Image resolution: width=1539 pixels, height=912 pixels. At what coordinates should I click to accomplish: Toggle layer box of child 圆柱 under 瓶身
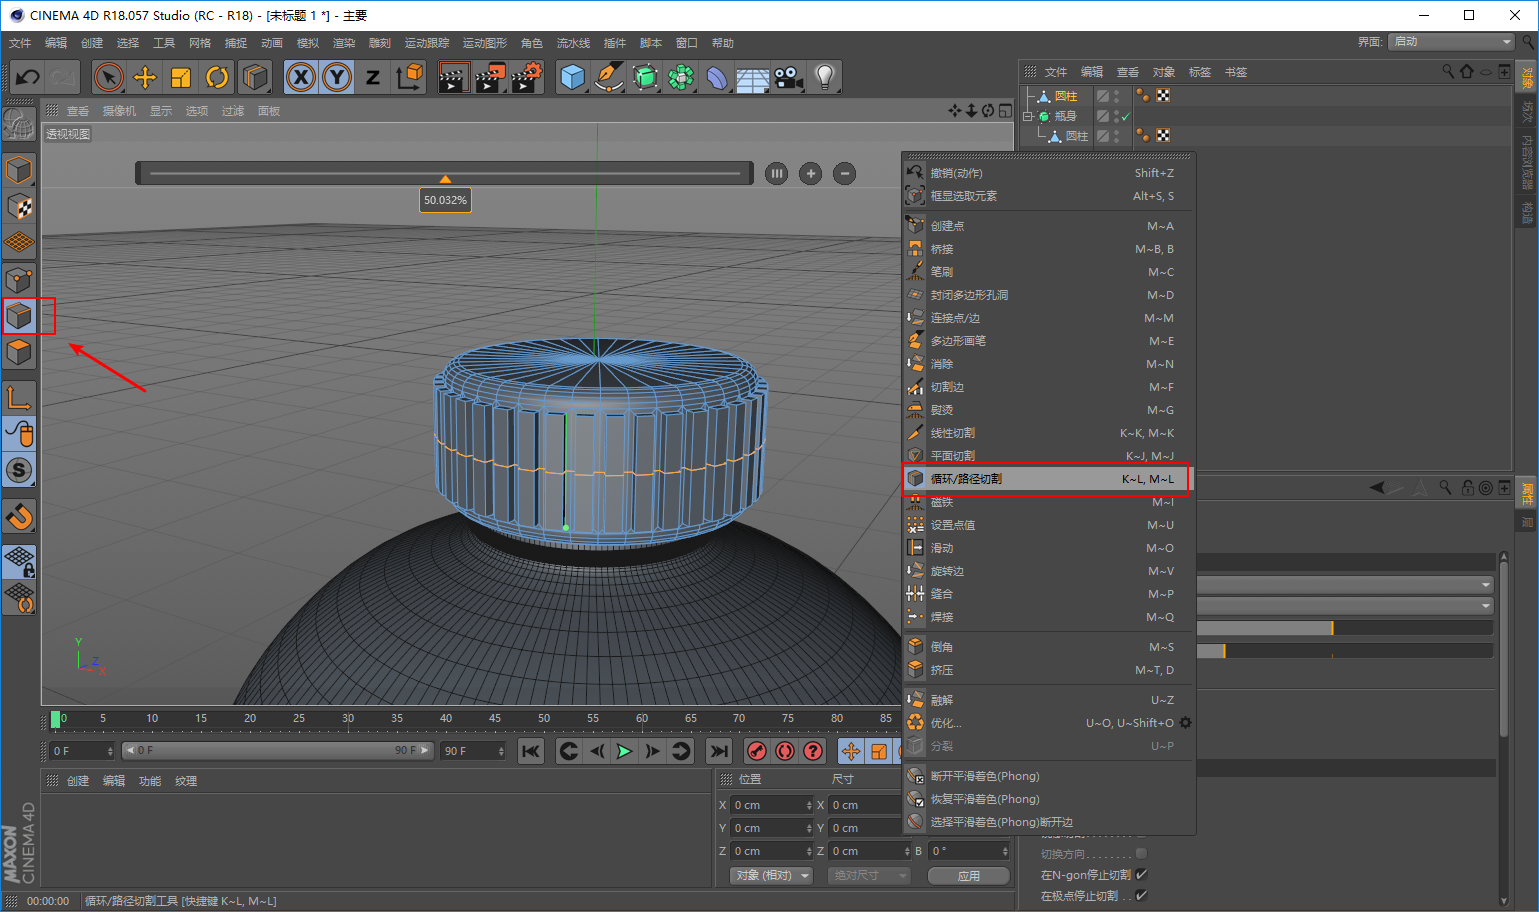click(1103, 136)
